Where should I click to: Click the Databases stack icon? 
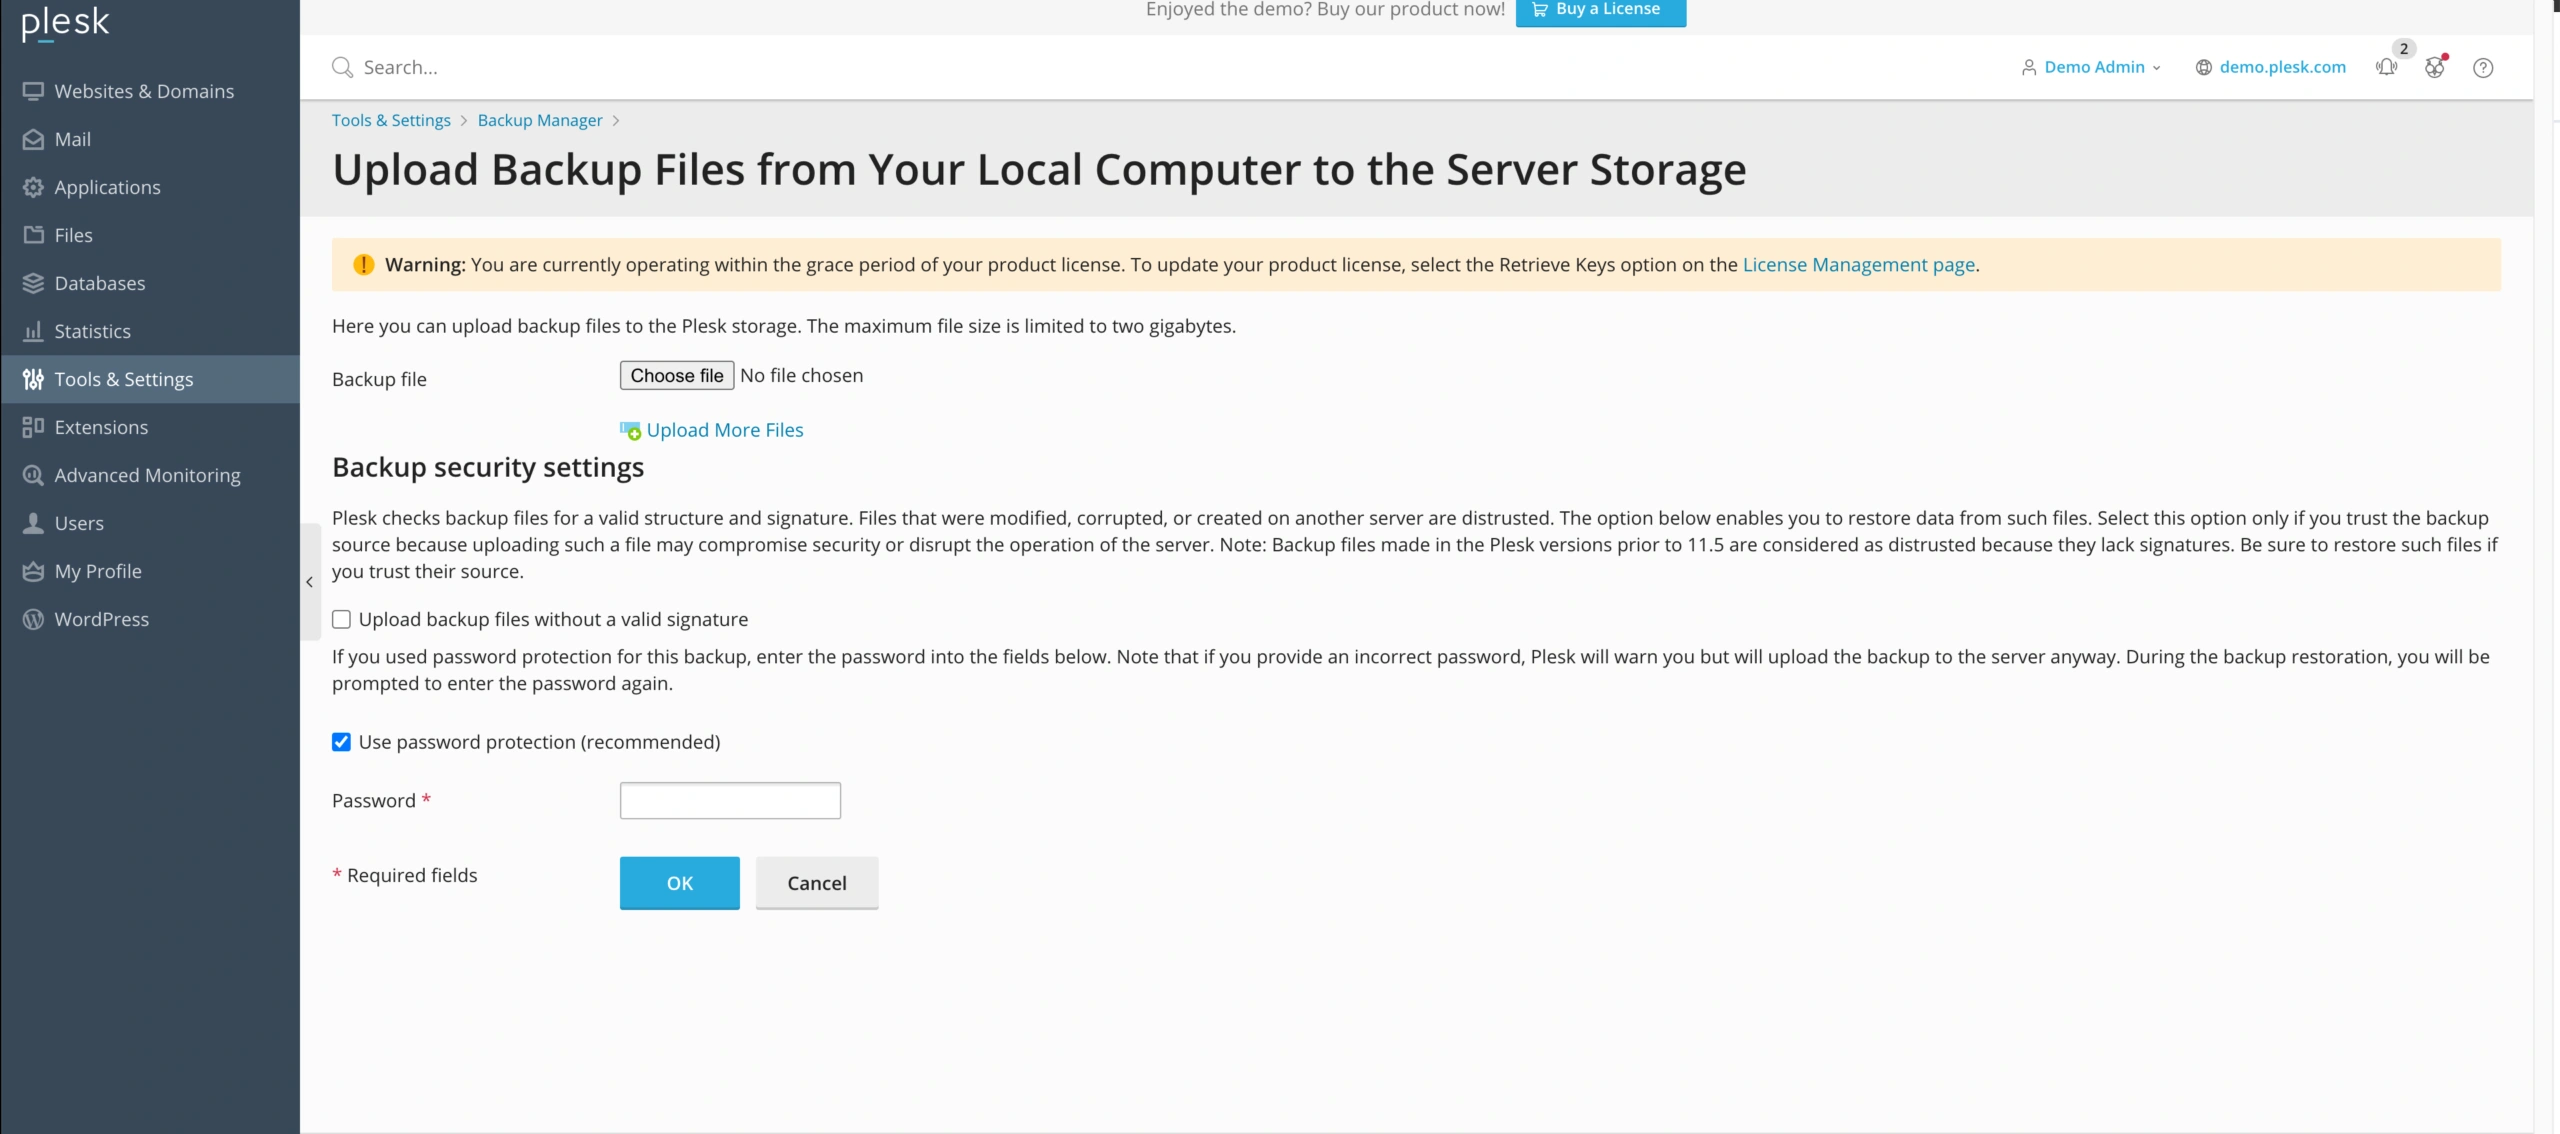(x=33, y=283)
